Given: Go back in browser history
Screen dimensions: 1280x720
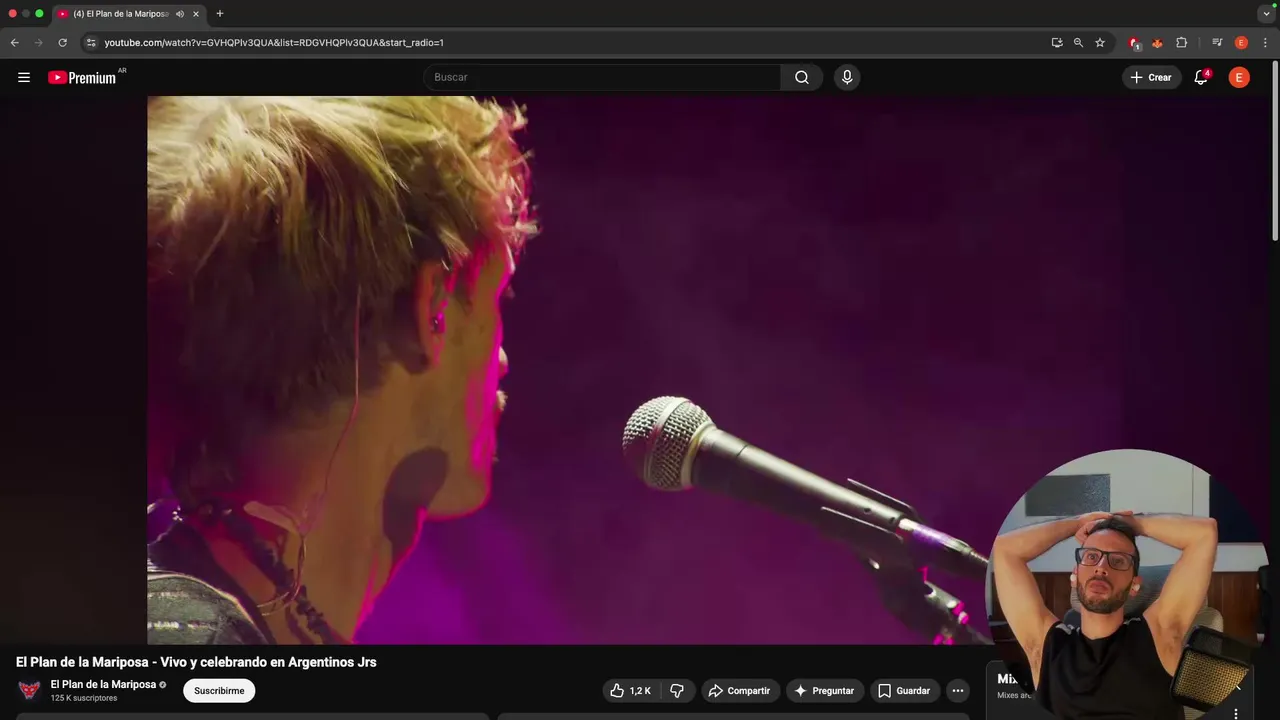Looking at the screenshot, I should (14, 43).
